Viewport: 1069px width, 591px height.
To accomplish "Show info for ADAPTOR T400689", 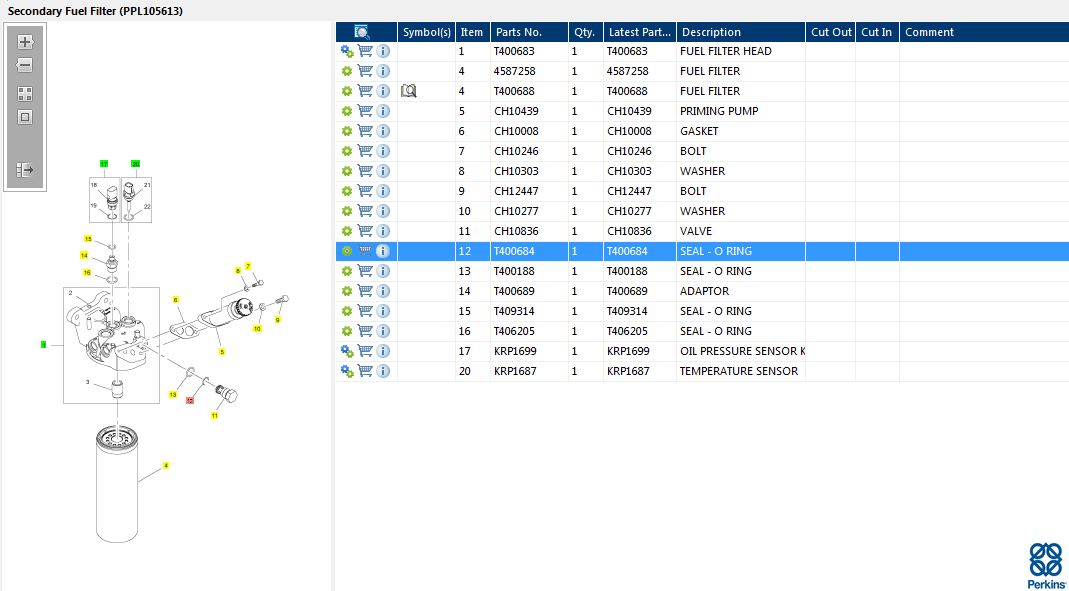I will pos(383,291).
